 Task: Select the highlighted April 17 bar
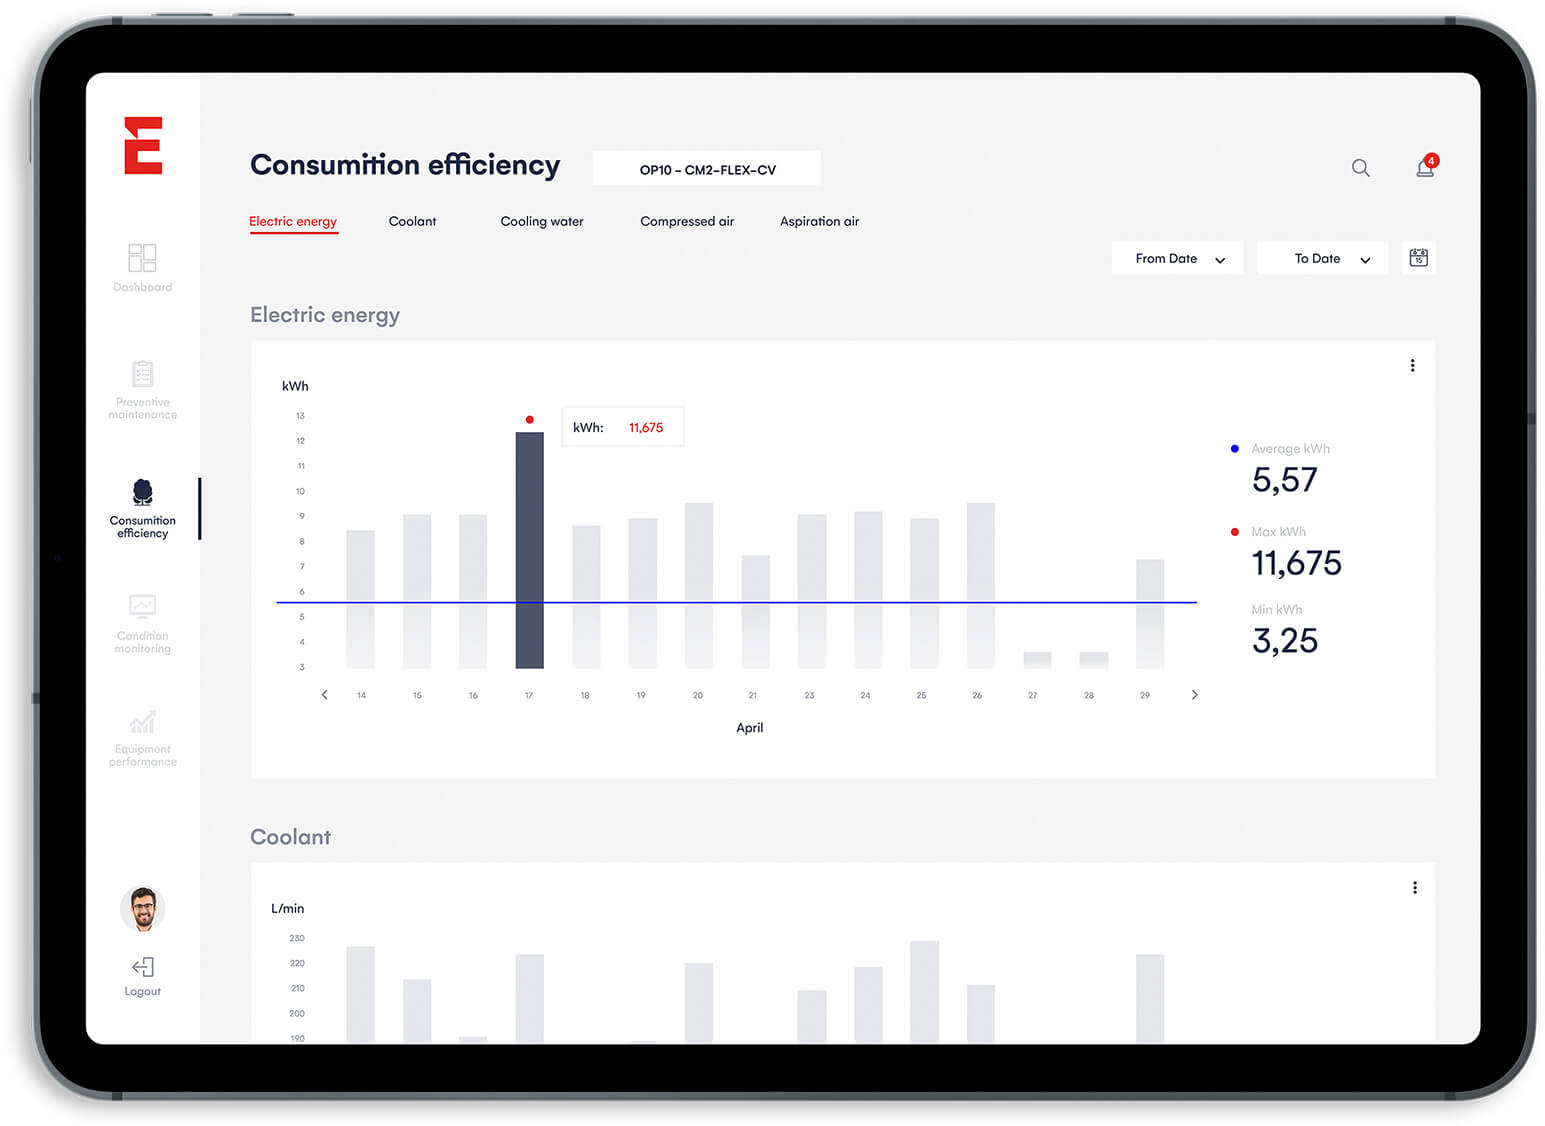529,550
